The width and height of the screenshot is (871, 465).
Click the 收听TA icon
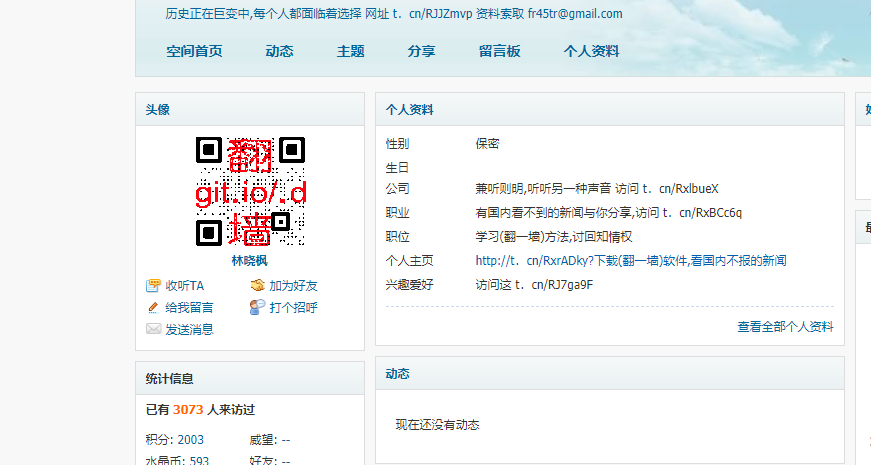[x=153, y=286]
